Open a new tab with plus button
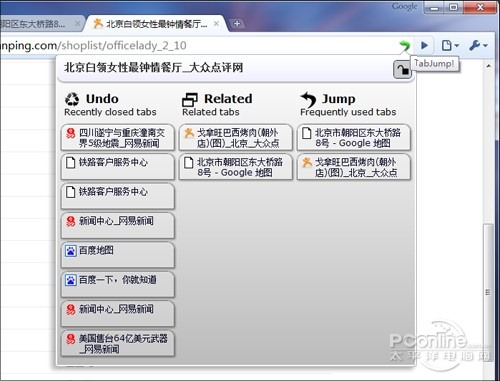 point(237,24)
